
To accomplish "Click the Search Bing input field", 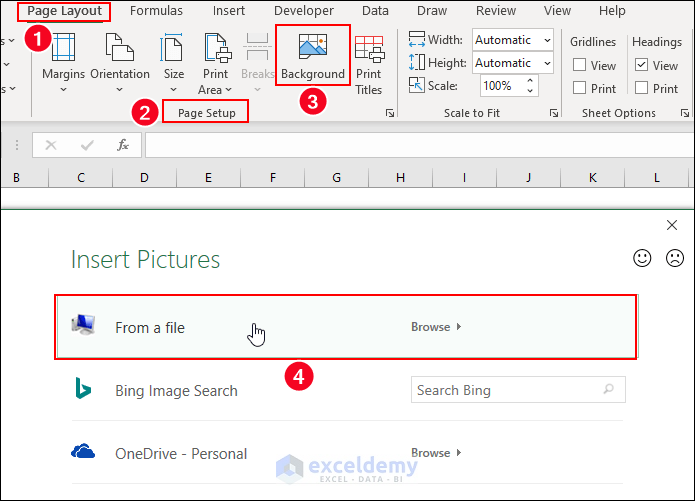I will pyautogui.click(x=508, y=390).
